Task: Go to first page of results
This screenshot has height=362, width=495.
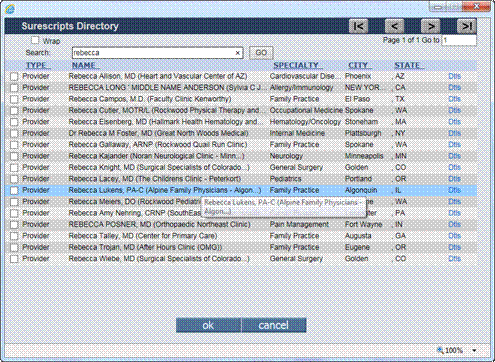Action: (x=358, y=26)
